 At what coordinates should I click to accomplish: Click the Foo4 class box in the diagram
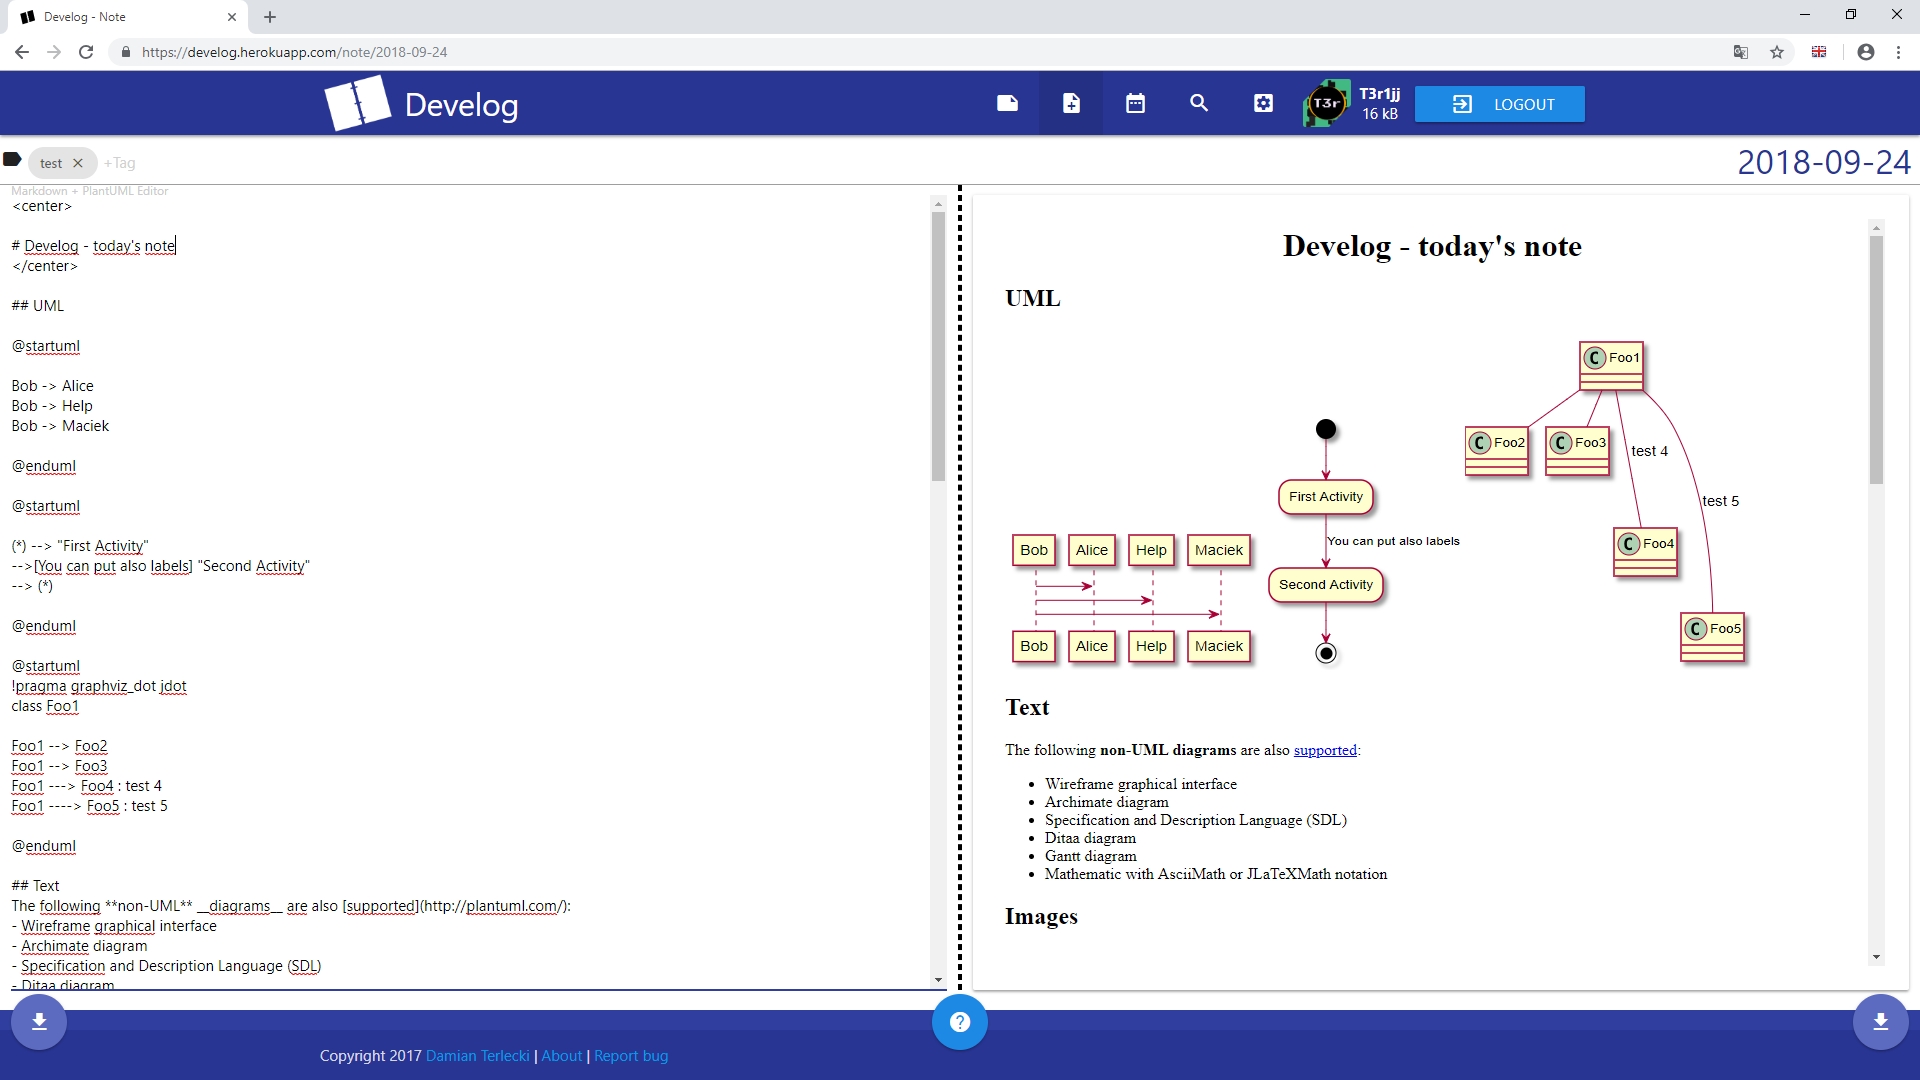(x=1645, y=552)
